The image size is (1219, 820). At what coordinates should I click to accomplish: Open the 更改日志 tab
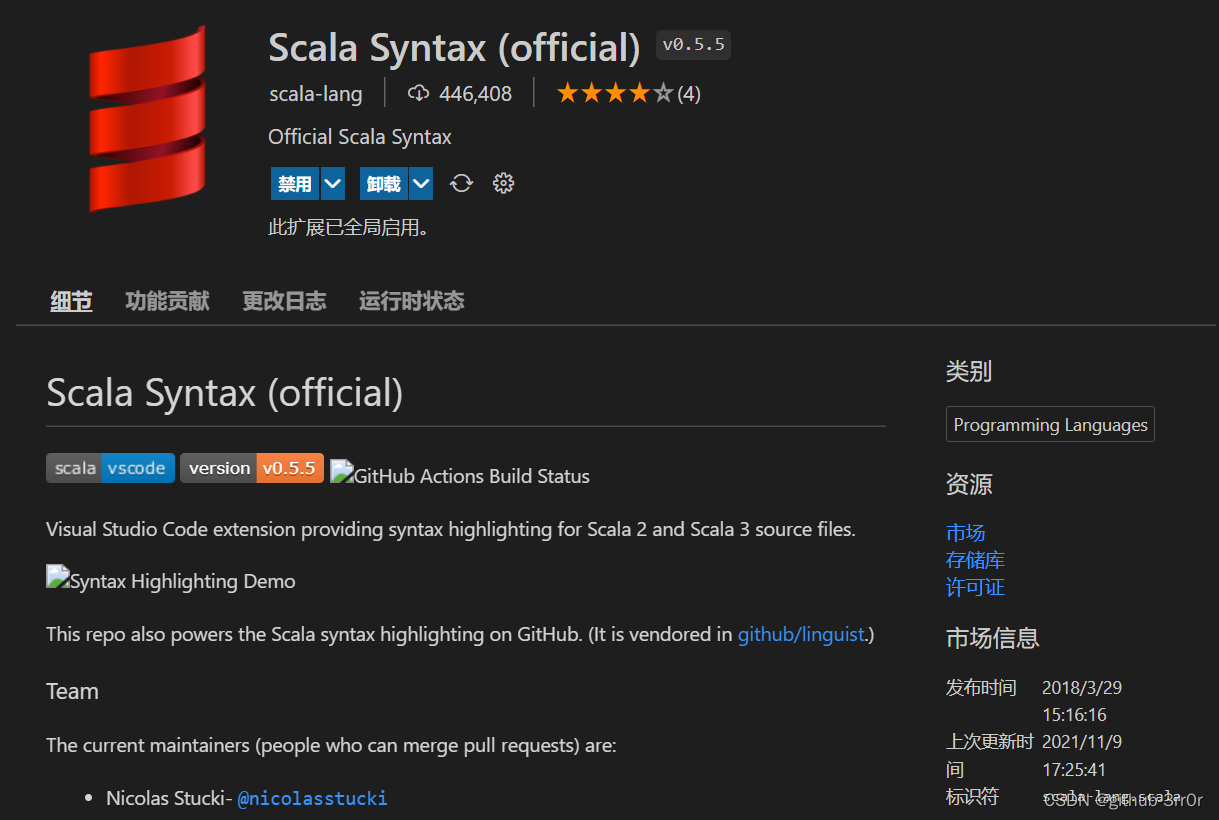click(283, 301)
